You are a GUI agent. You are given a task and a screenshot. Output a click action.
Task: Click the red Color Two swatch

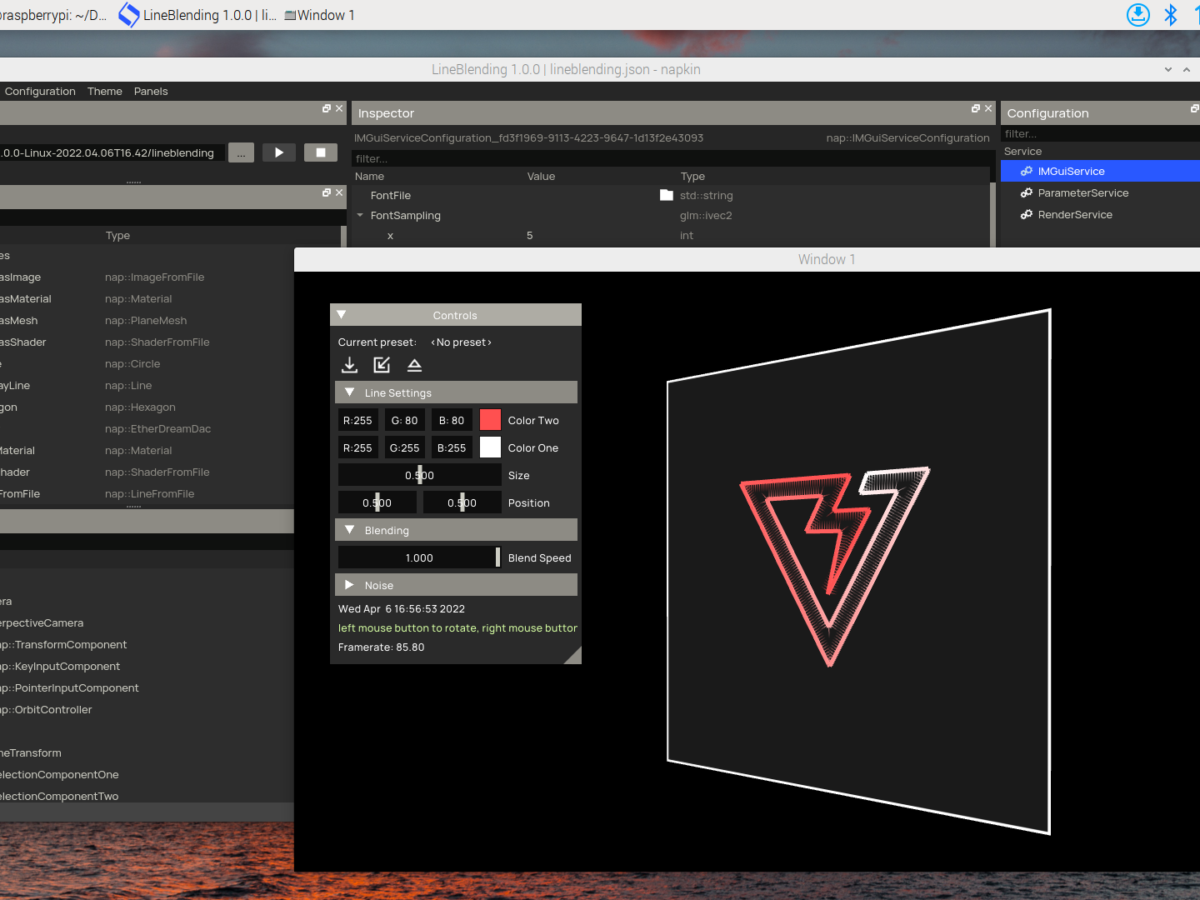point(490,420)
